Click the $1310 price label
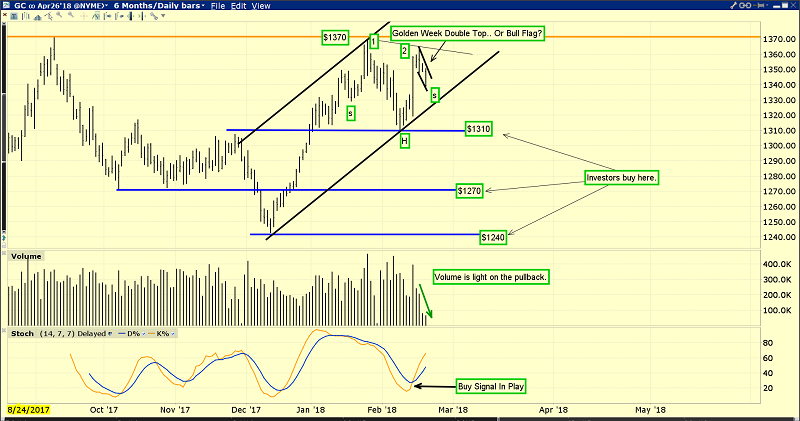The height and width of the screenshot is (421, 800). tap(479, 129)
